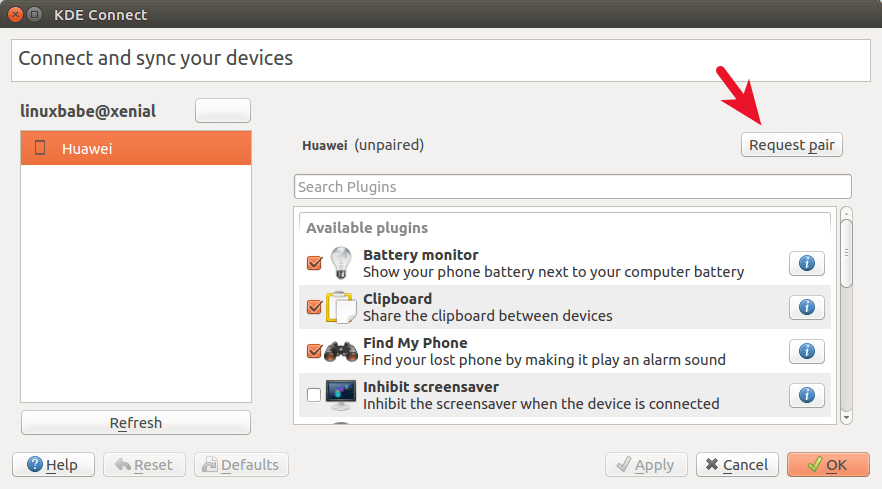Show info about Inhibit screensaver plugin
882x489 pixels.
tap(807, 395)
